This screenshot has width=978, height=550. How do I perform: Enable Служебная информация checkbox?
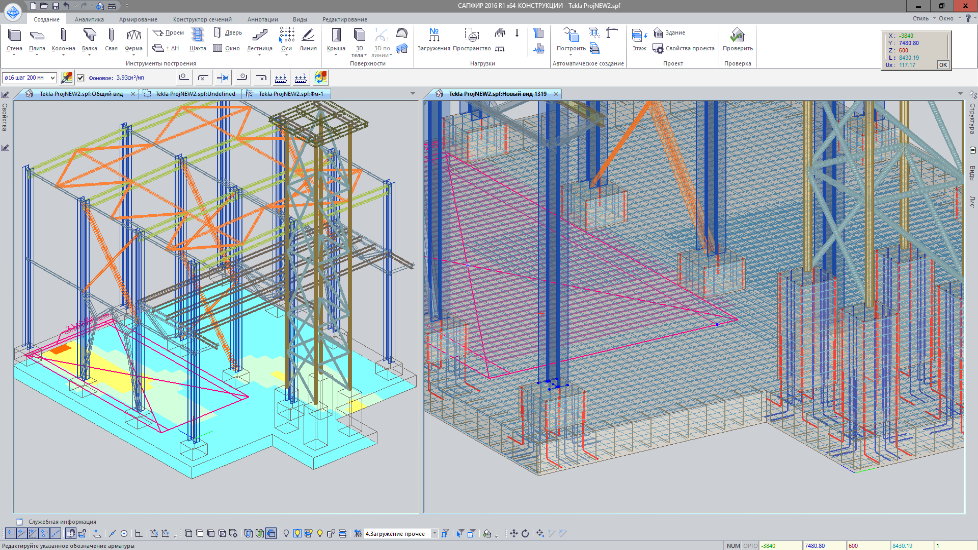[20, 521]
